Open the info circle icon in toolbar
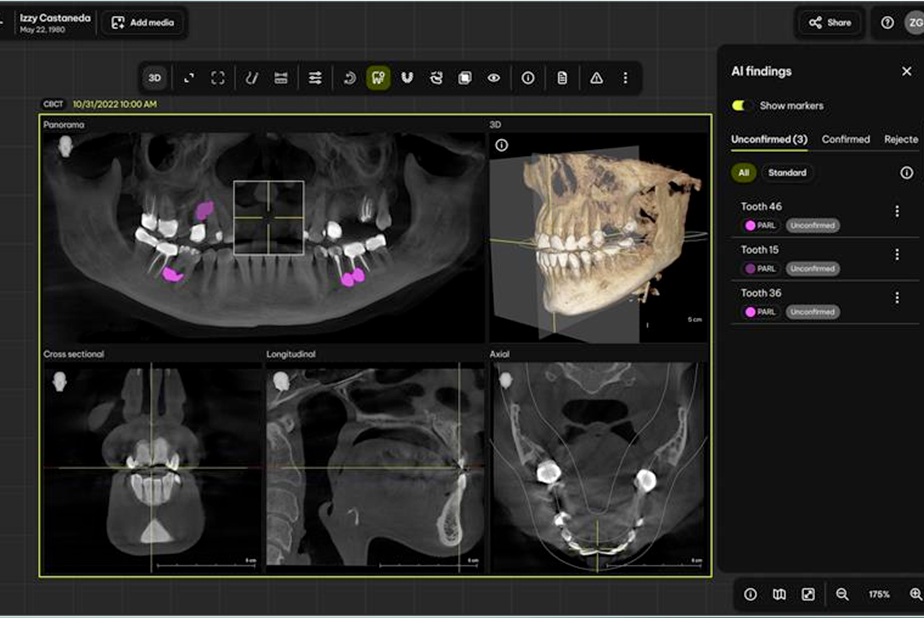Screen dimensions: 924x618 point(528,78)
